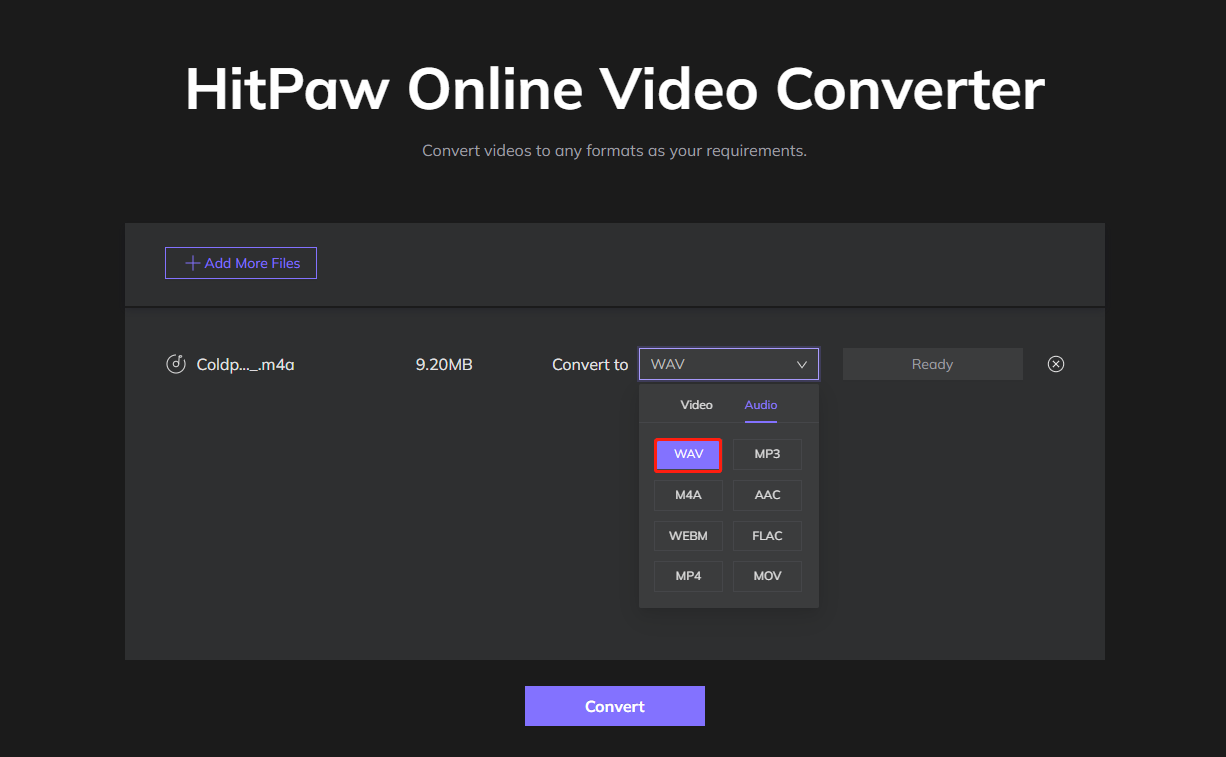This screenshot has width=1226, height=757.
Task: Click the HitPaw Online Video Converter heading
Action: [x=615, y=89]
